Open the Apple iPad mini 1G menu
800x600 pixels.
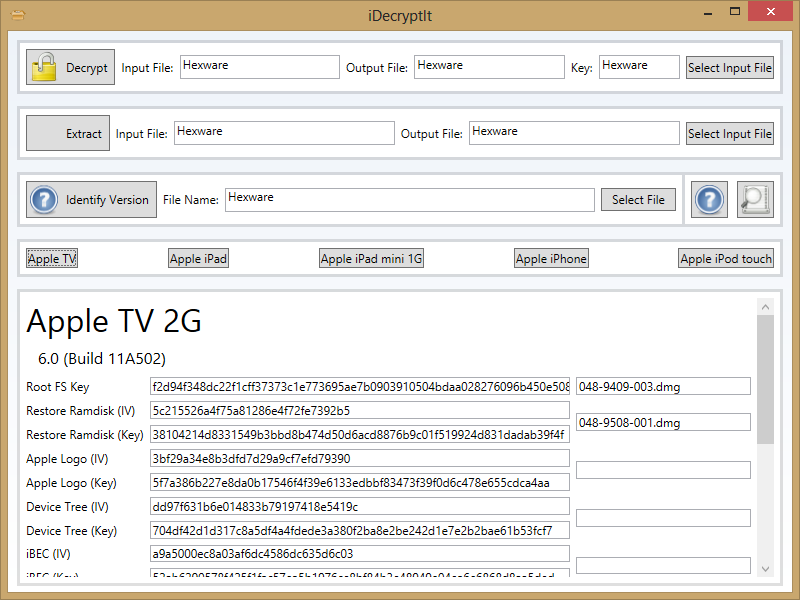click(371, 259)
